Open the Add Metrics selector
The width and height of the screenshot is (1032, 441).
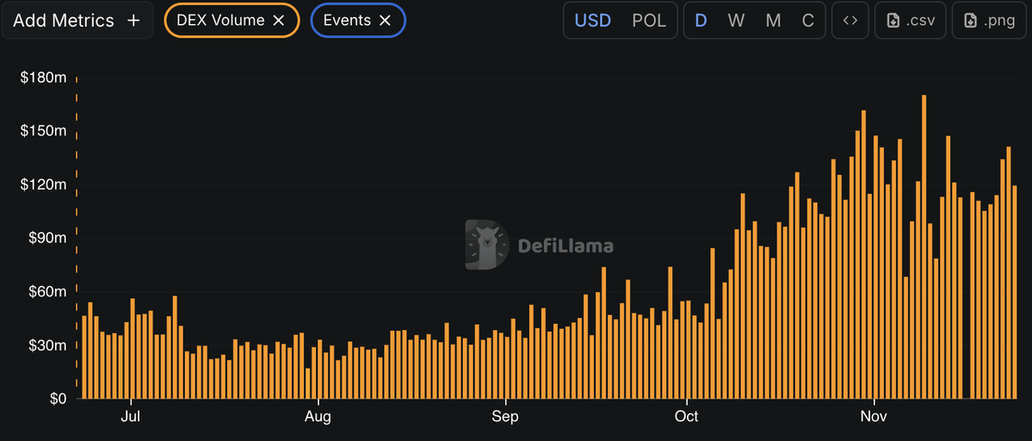(x=76, y=20)
